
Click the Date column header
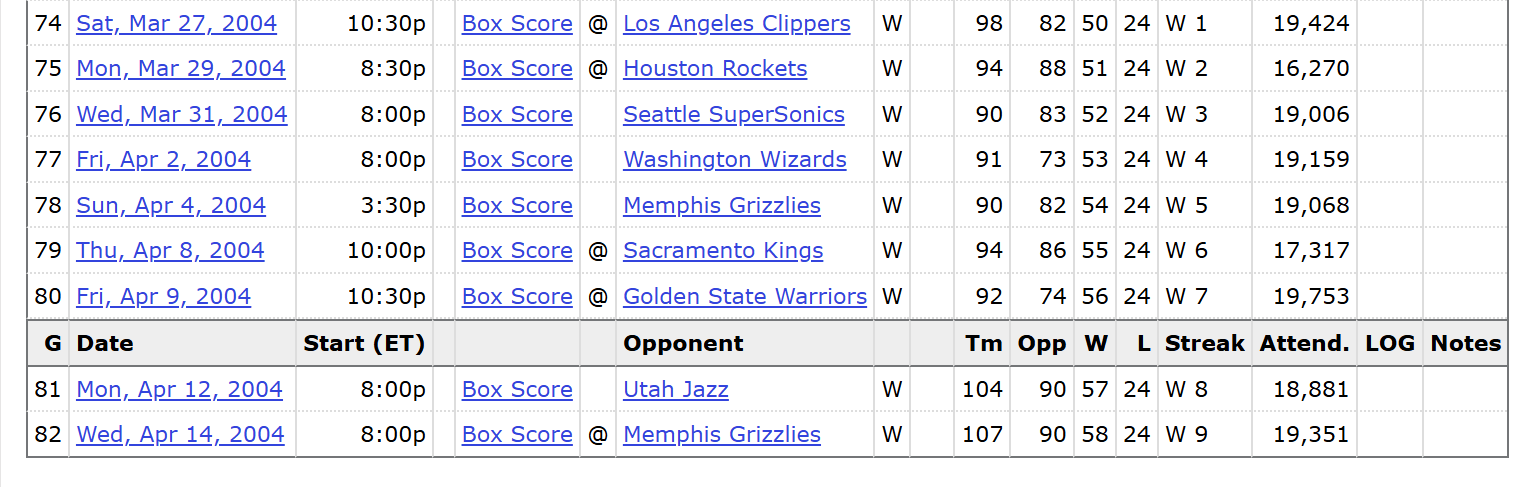tap(105, 344)
